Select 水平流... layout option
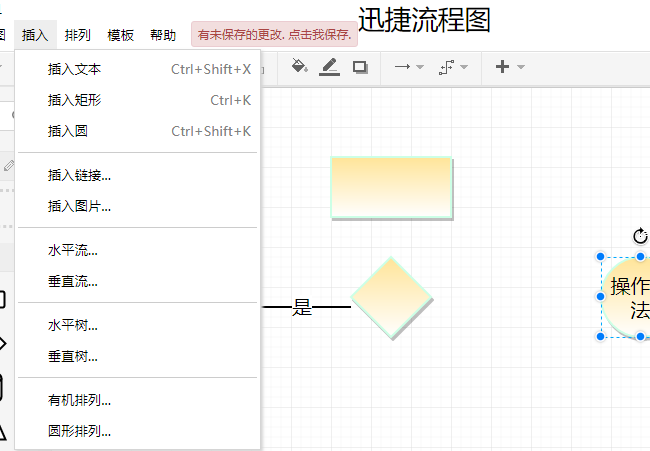The width and height of the screenshot is (650, 451). (x=138, y=250)
